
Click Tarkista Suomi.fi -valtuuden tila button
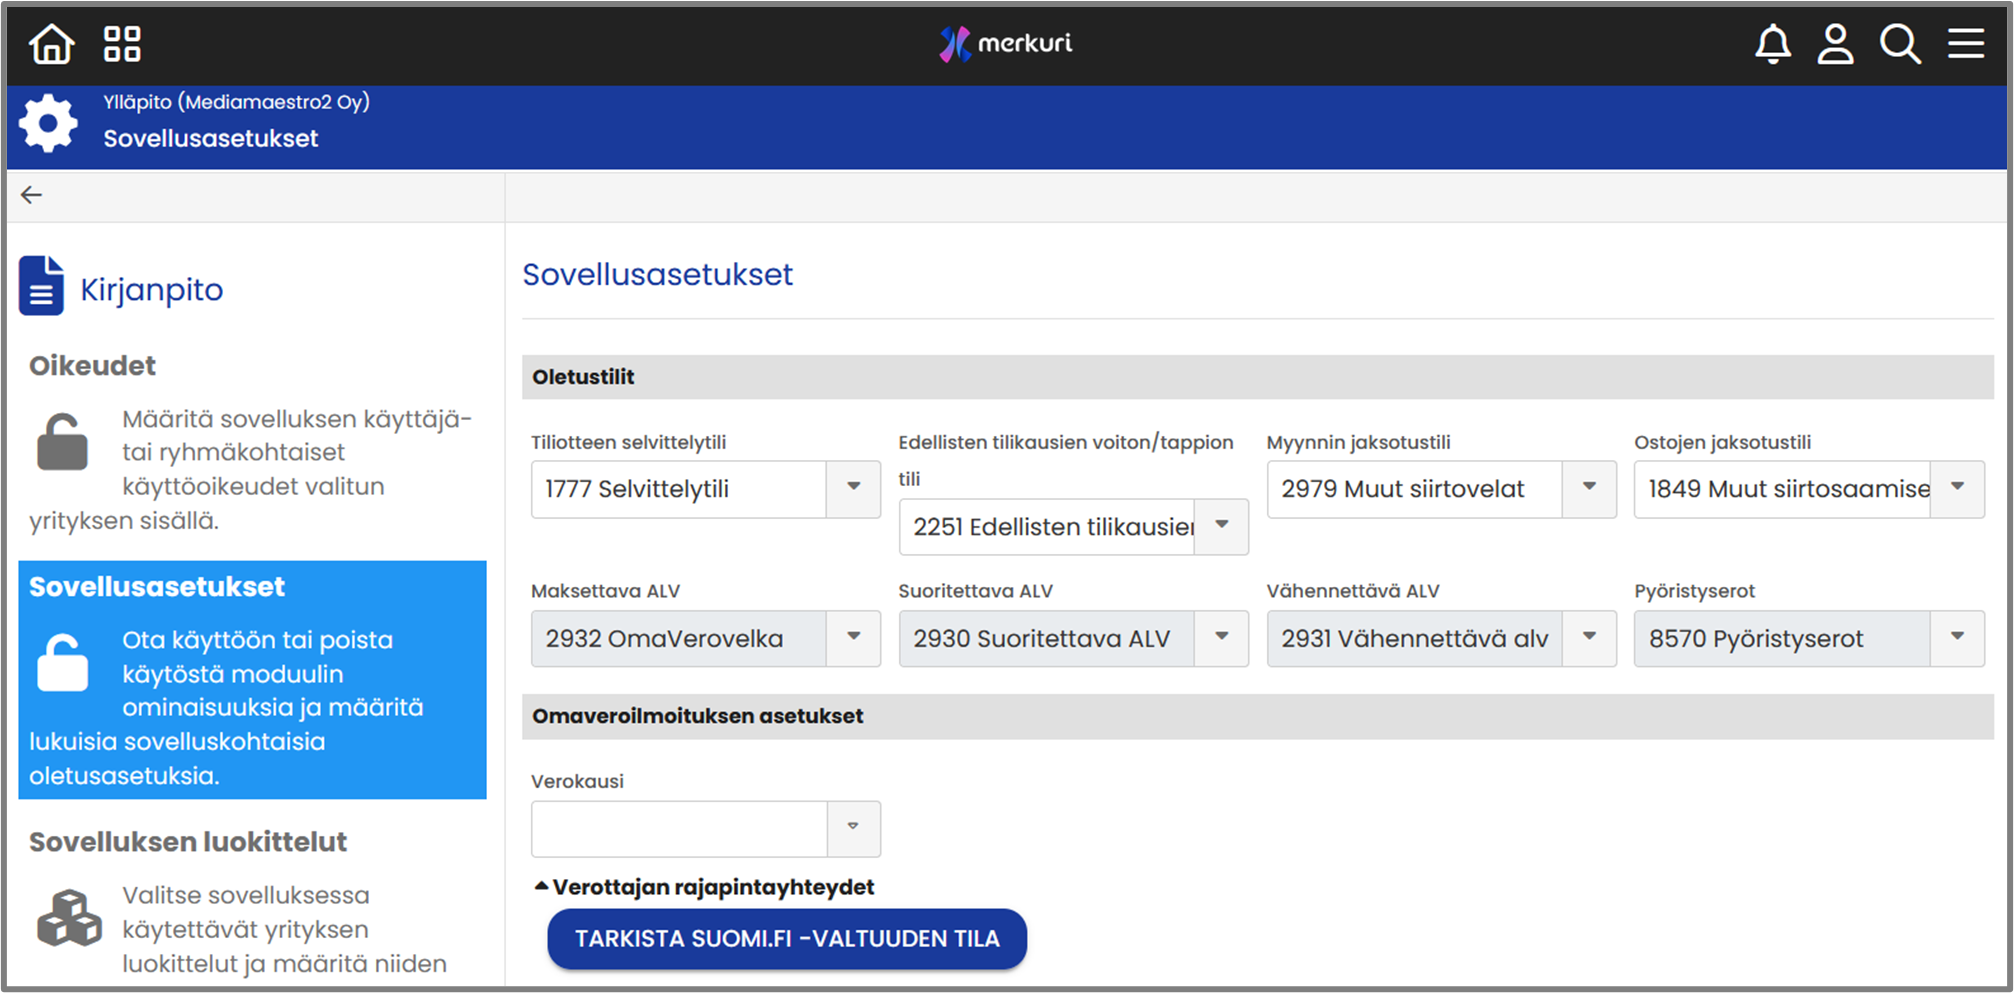[787, 939]
